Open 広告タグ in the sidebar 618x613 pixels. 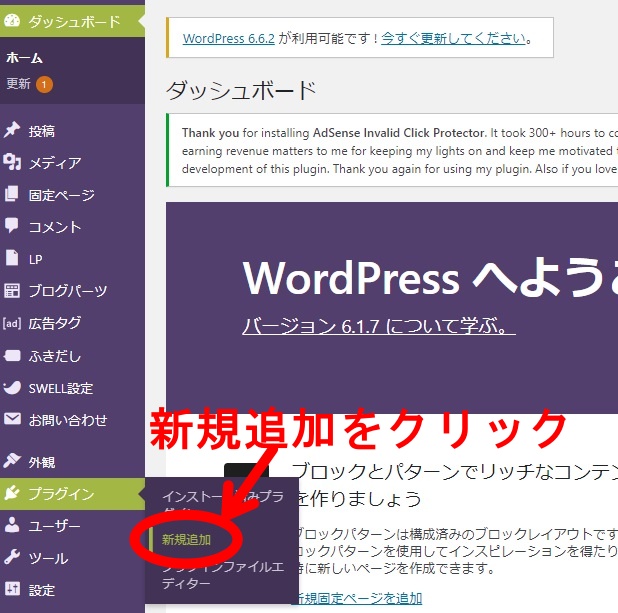55,323
